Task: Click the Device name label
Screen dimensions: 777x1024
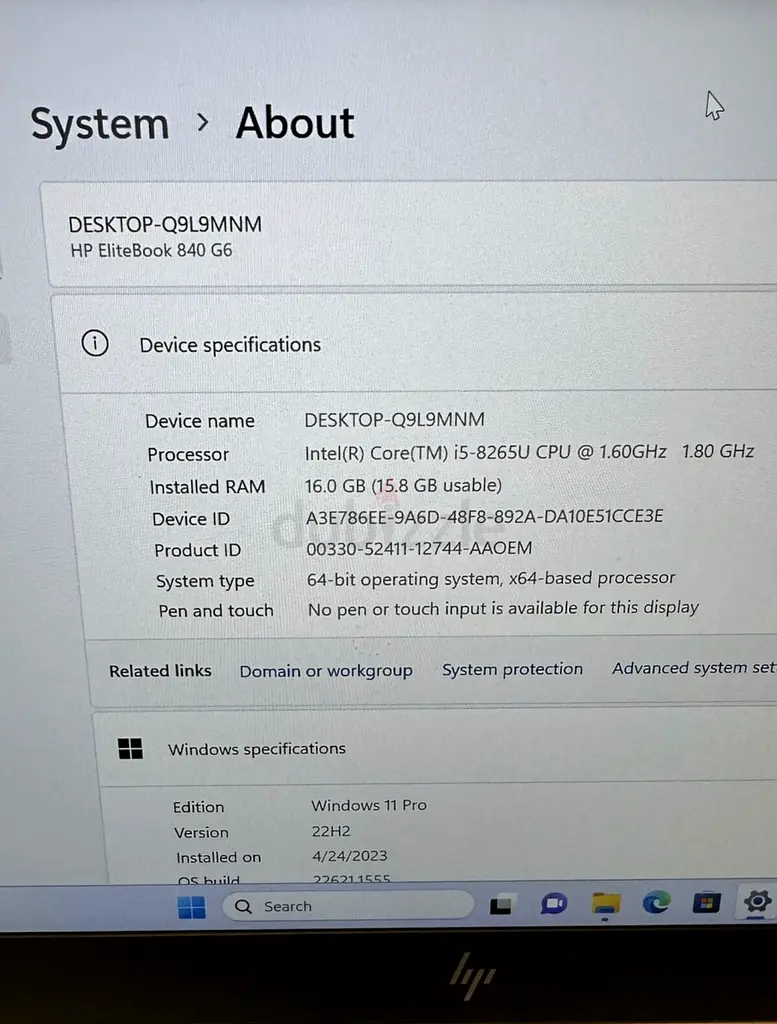Action: 200,421
